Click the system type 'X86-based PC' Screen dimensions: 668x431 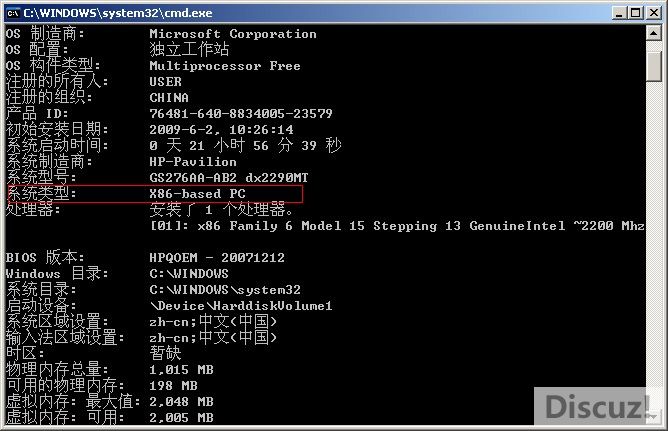pyautogui.click(x=197, y=194)
